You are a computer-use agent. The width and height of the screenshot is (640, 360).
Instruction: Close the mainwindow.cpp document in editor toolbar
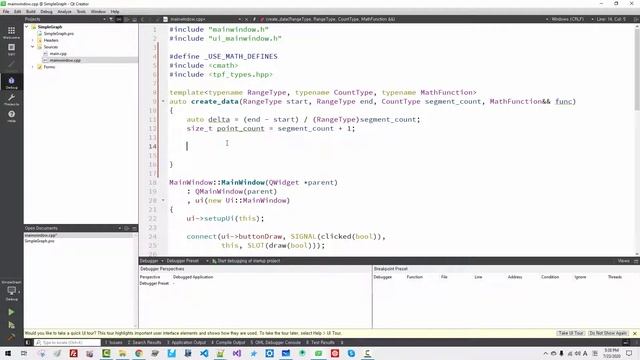click(246, 19)
